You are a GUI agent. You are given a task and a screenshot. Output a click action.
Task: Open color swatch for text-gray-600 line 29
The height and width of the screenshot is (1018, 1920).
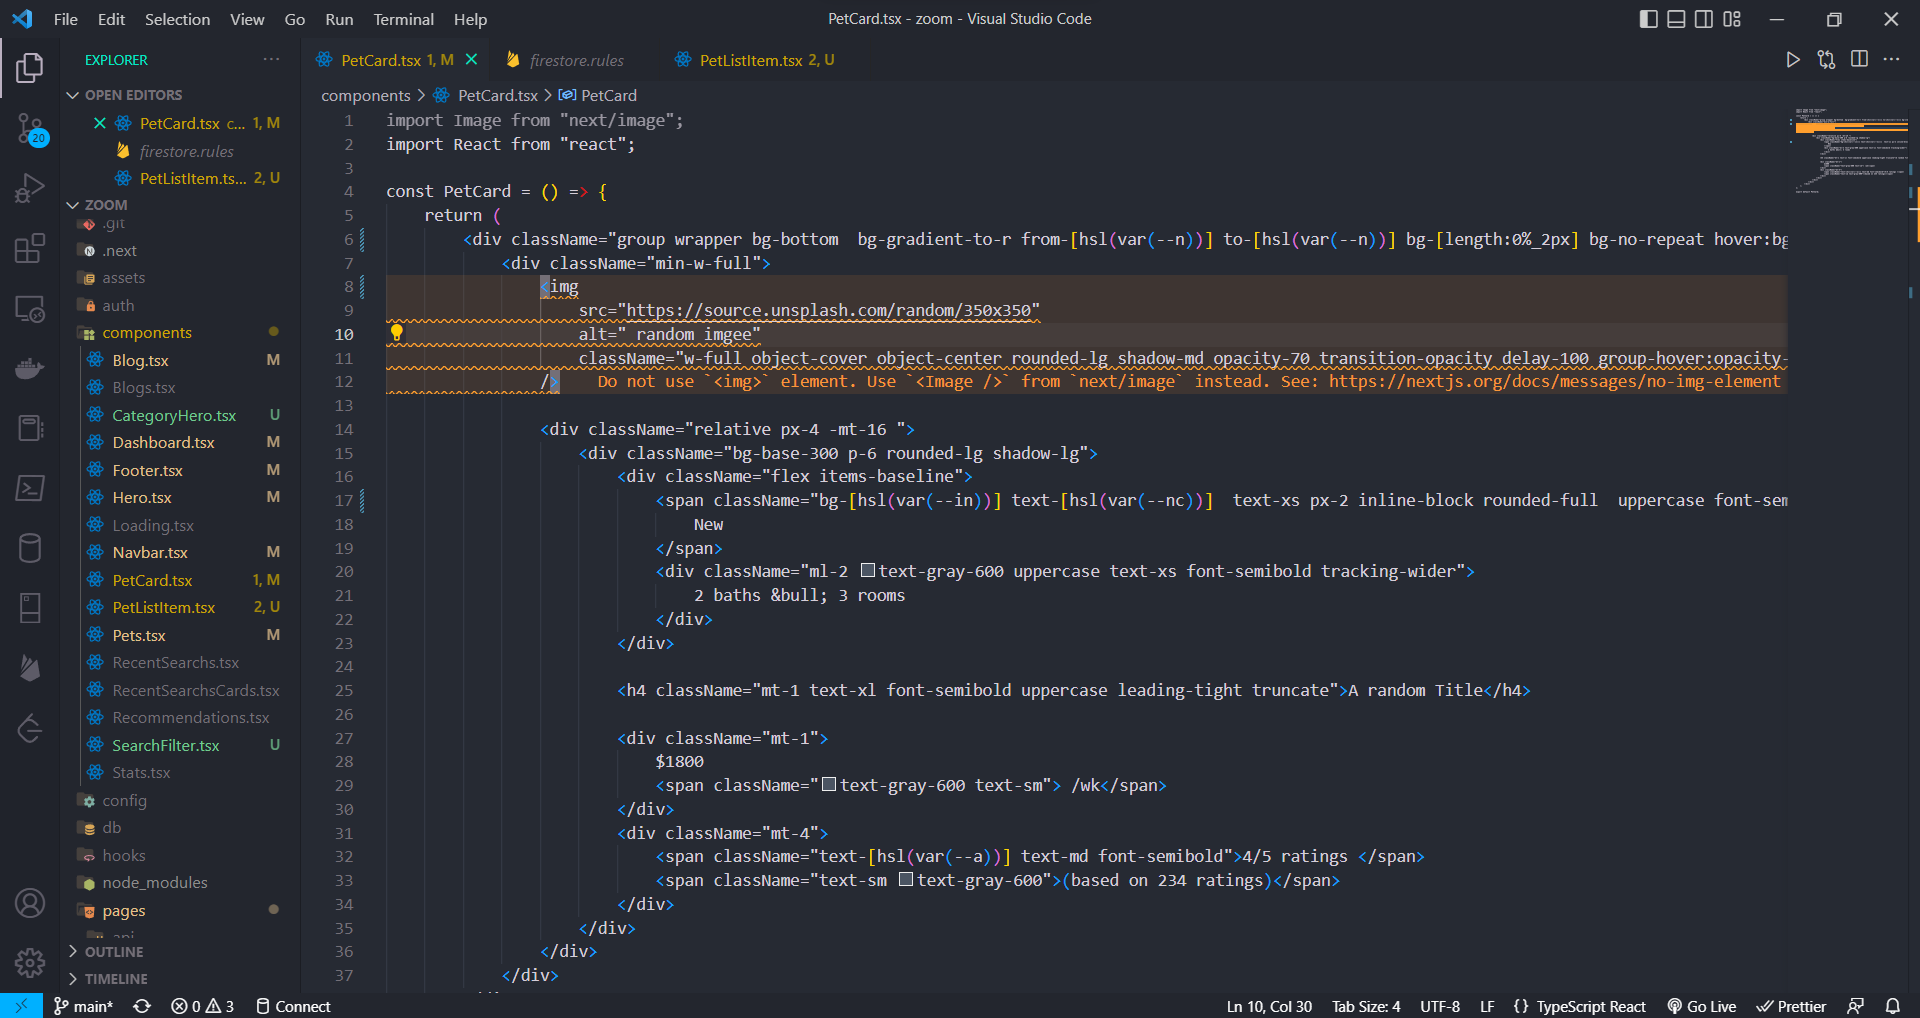829,784
